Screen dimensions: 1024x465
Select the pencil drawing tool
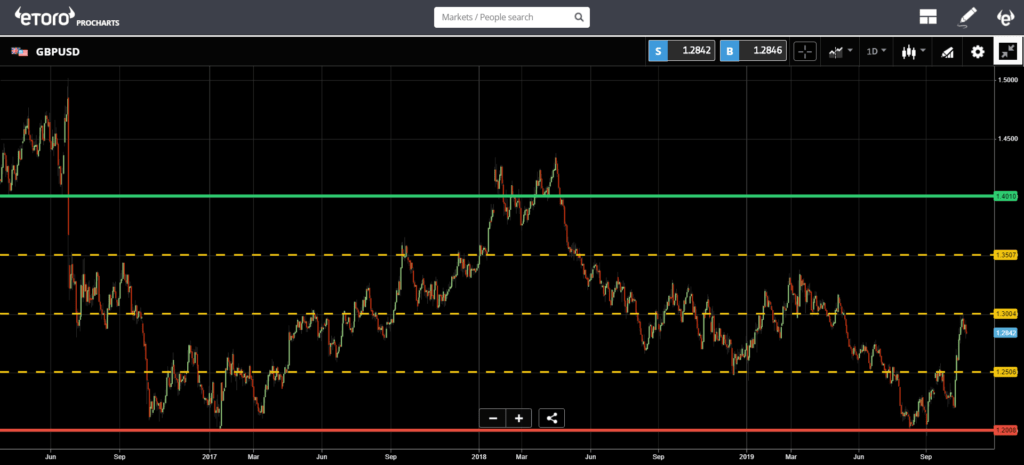[967, 17]
